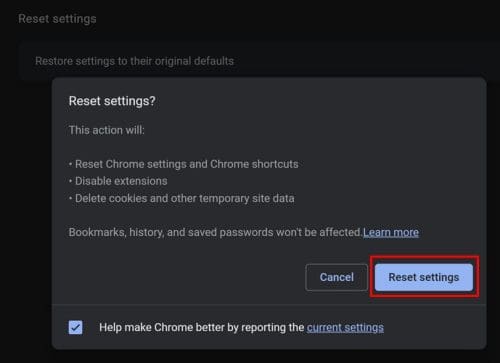The image size is (500, 363).
Task: Select the 'Reset settings' page section heading
Action: point(57,19)
